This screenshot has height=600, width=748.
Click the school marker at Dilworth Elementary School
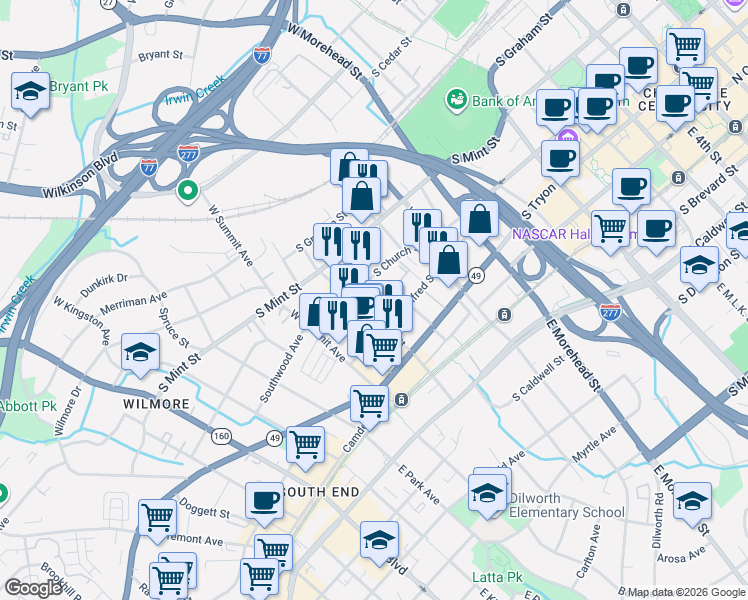click(x=487, y=494)
